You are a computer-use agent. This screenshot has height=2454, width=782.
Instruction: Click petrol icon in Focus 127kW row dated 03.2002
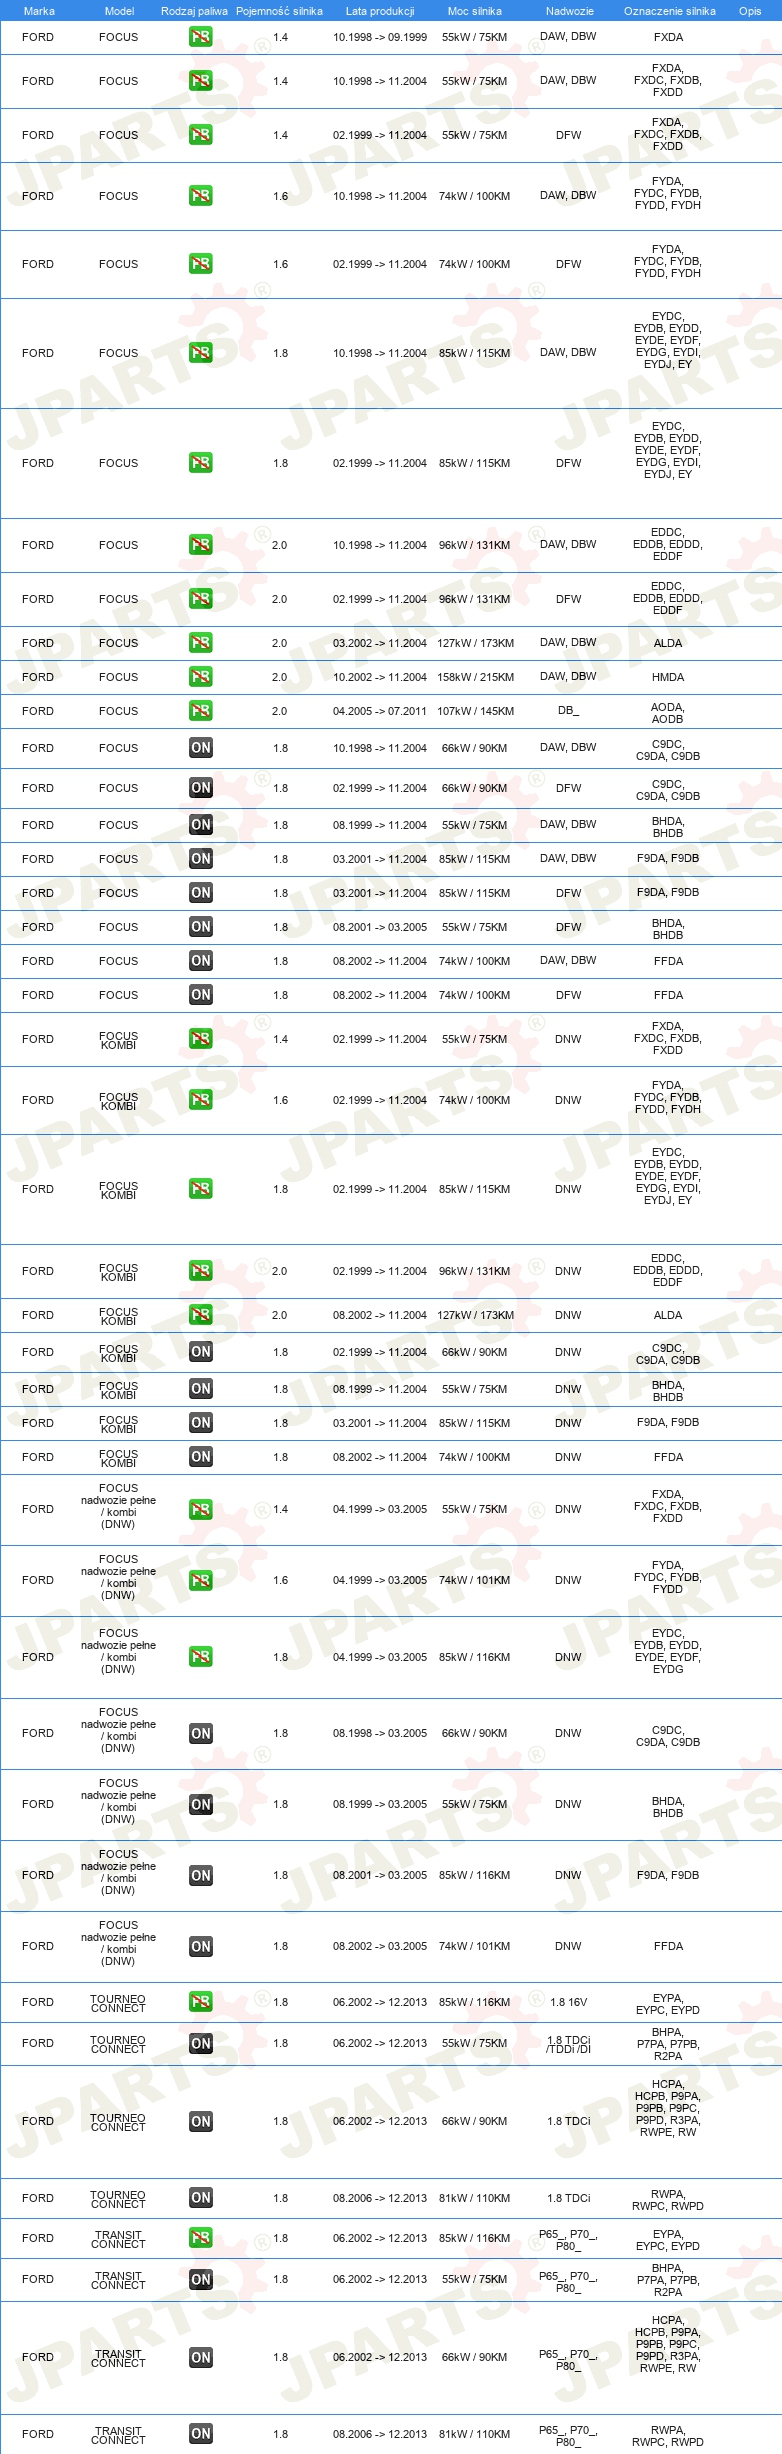point(200,643)
